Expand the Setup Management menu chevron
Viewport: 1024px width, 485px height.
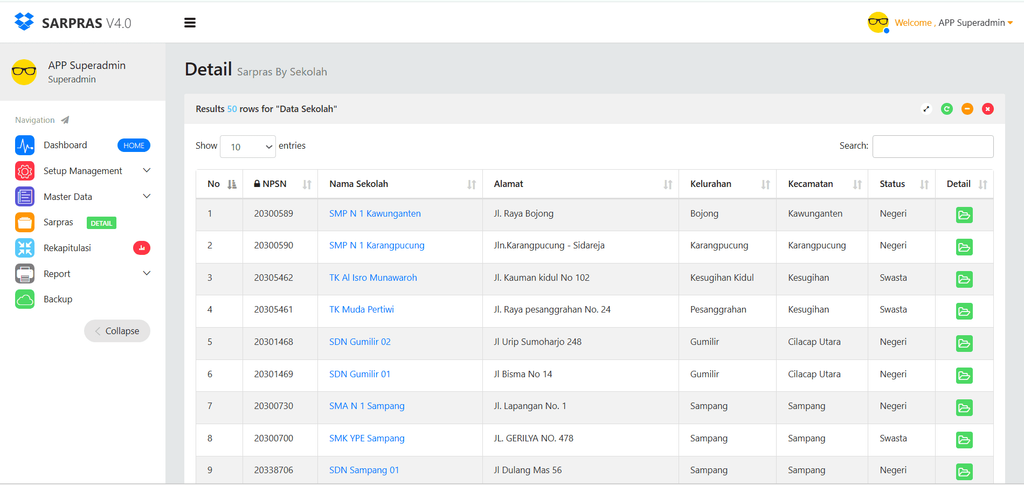tap(146, 170)
